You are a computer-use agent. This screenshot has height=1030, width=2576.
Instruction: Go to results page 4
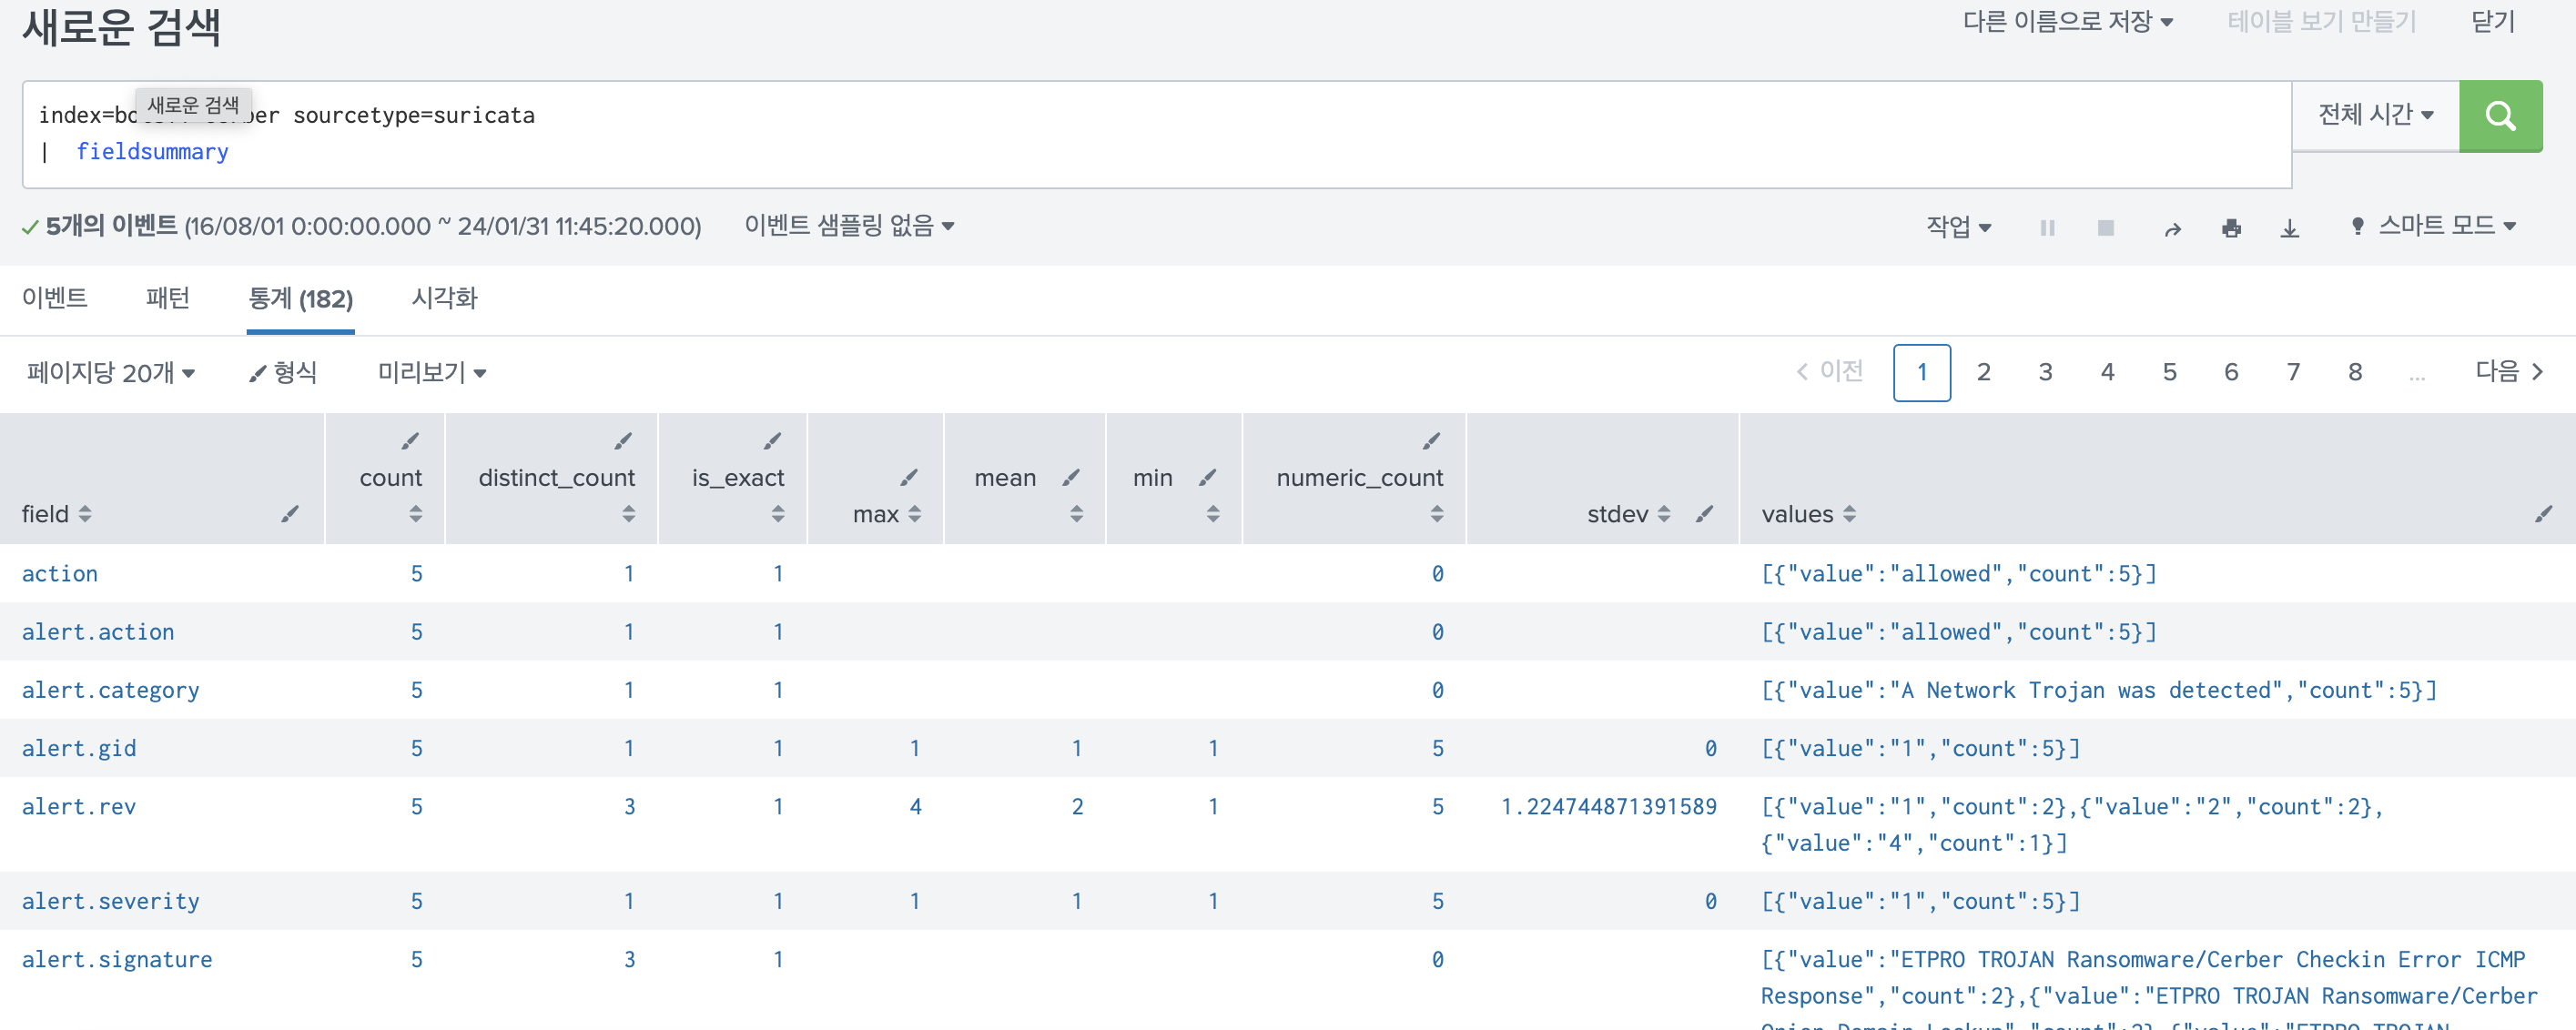pos(2107,372)
